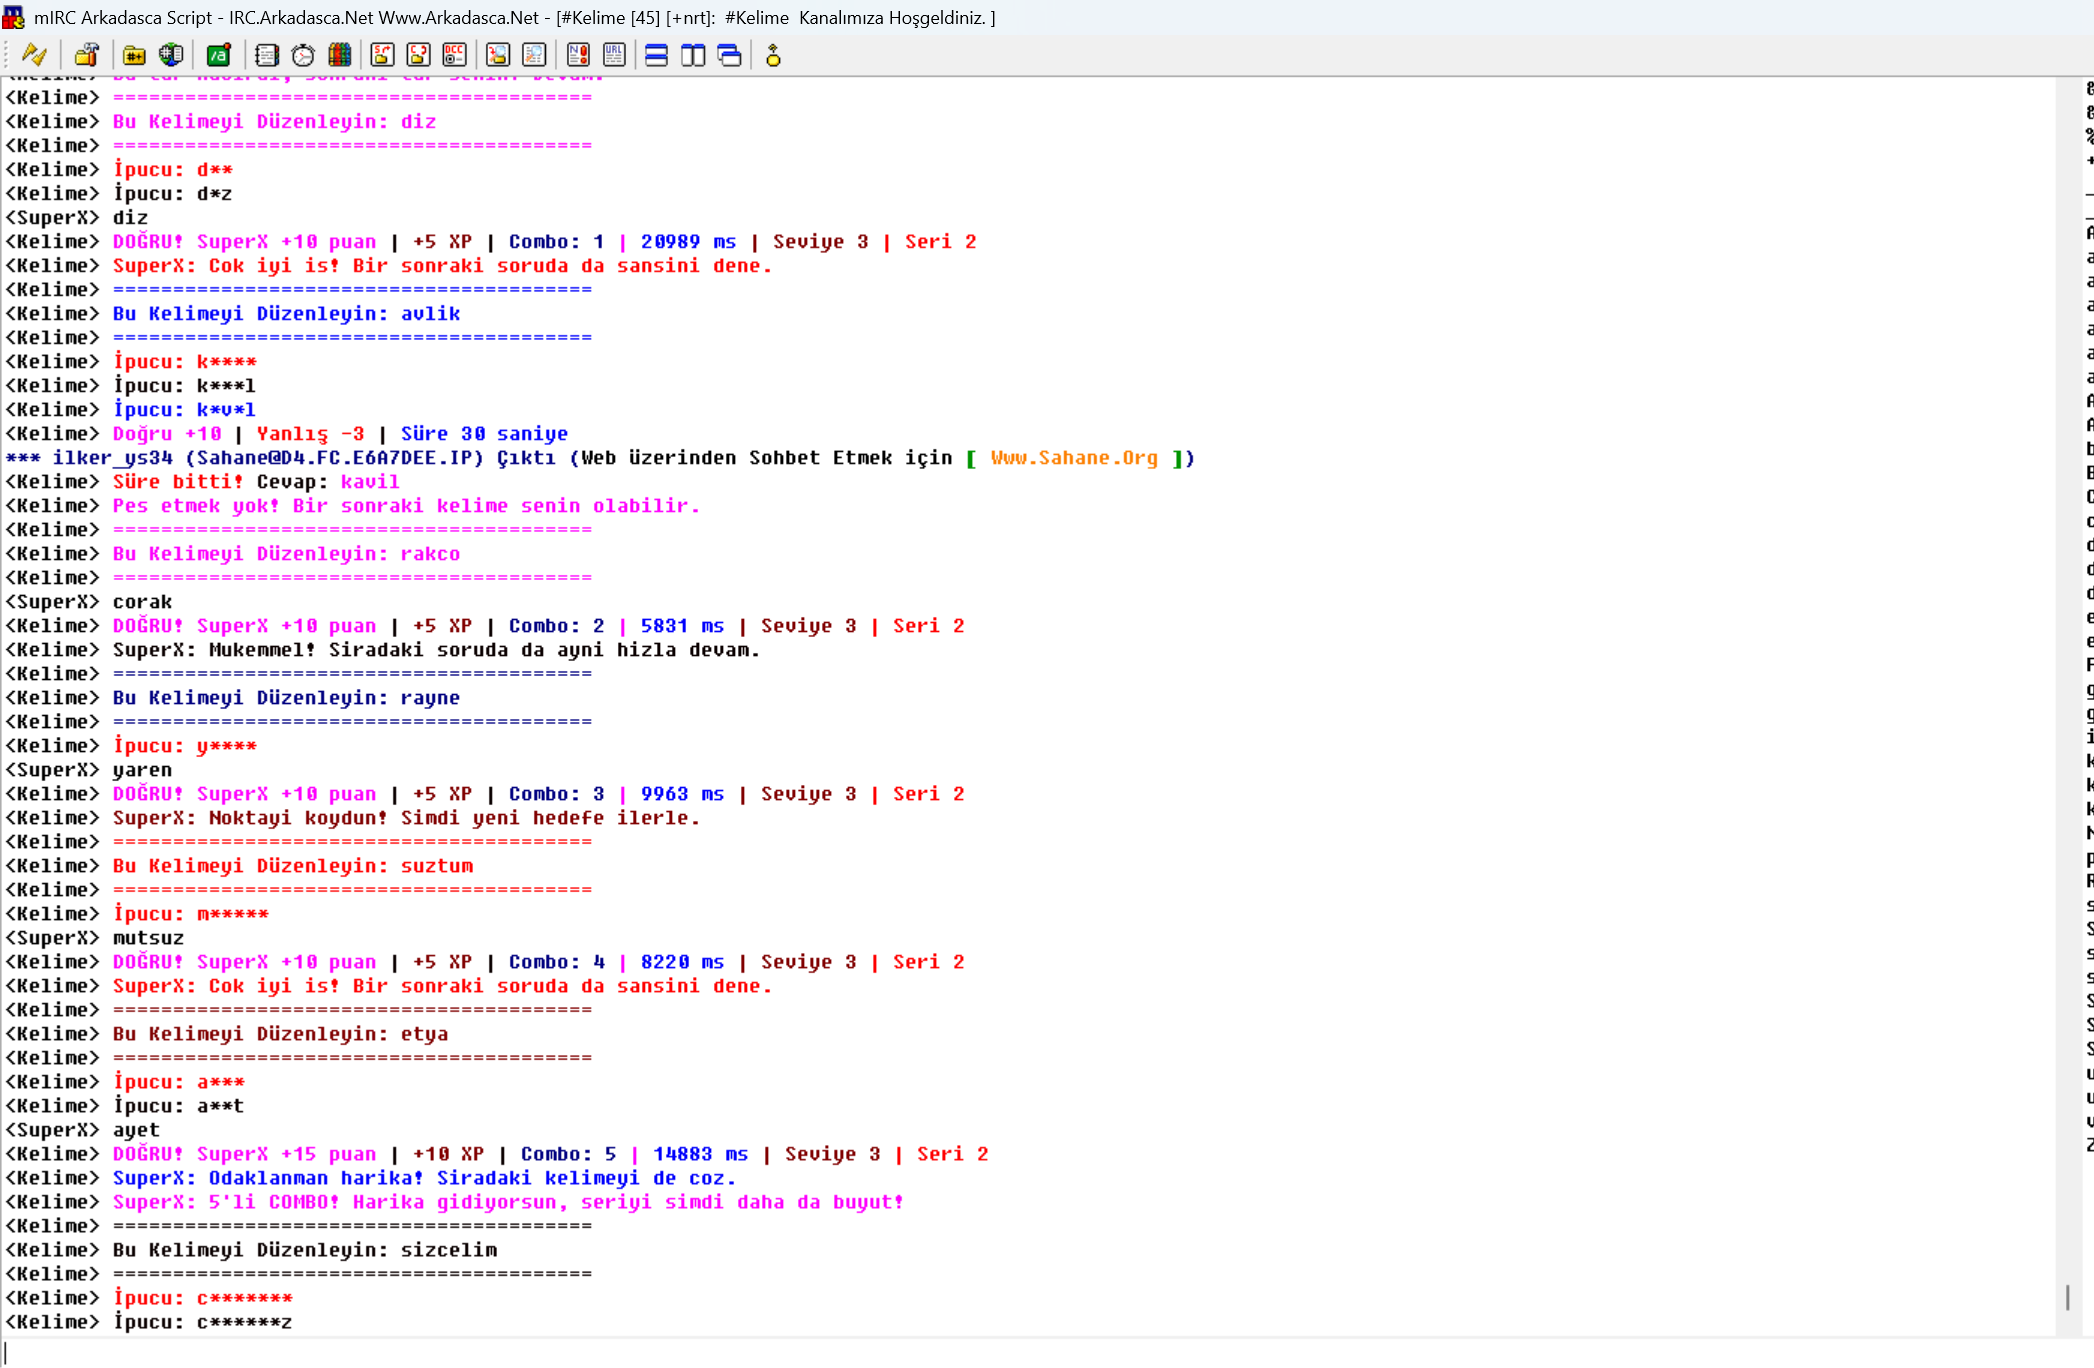
Task: Click the '5'li COMBO!' message line
Action: click(454, 1202)
